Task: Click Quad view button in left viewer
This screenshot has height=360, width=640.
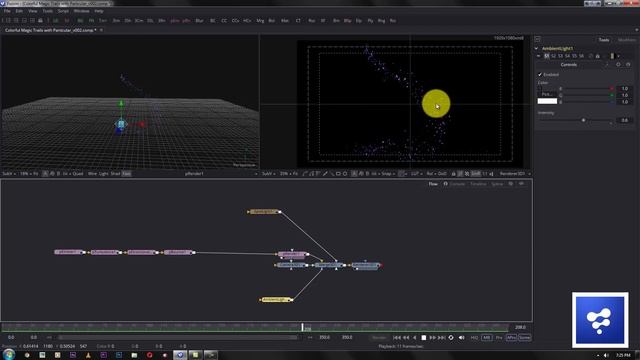Action: 78,173
